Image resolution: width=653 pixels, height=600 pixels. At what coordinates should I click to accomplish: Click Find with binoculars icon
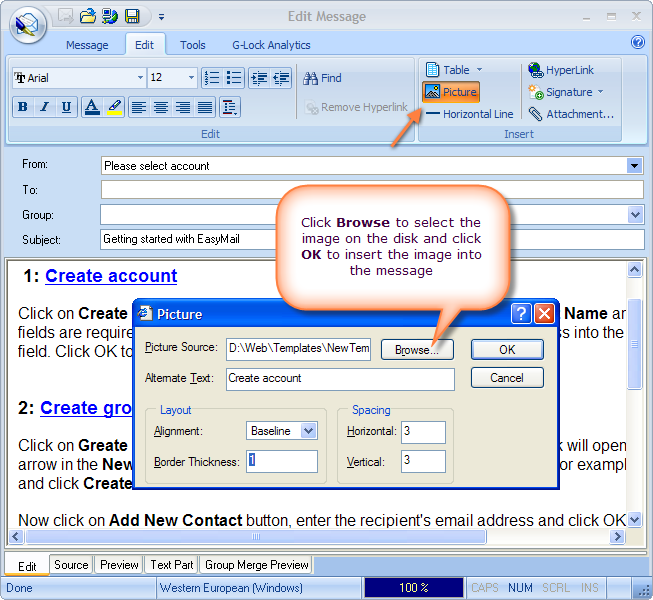pos(322,78)
